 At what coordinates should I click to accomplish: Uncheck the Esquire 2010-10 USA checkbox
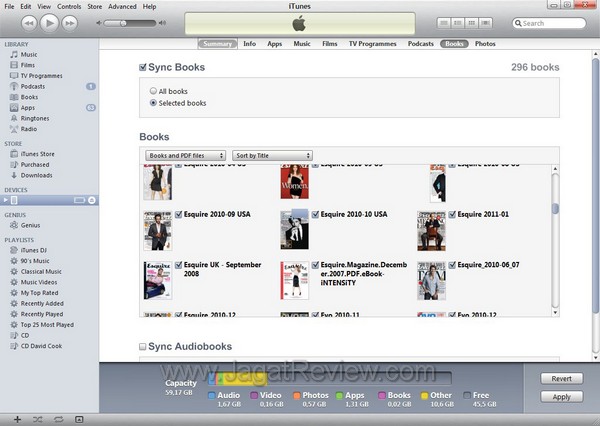(315, 214)
